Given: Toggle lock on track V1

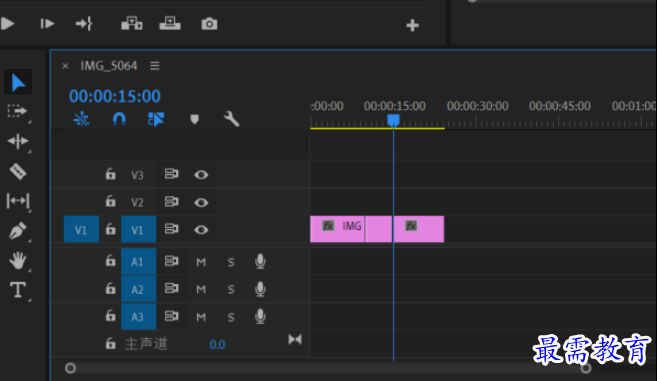Looking at the screenshot, I should coord(110,229).
